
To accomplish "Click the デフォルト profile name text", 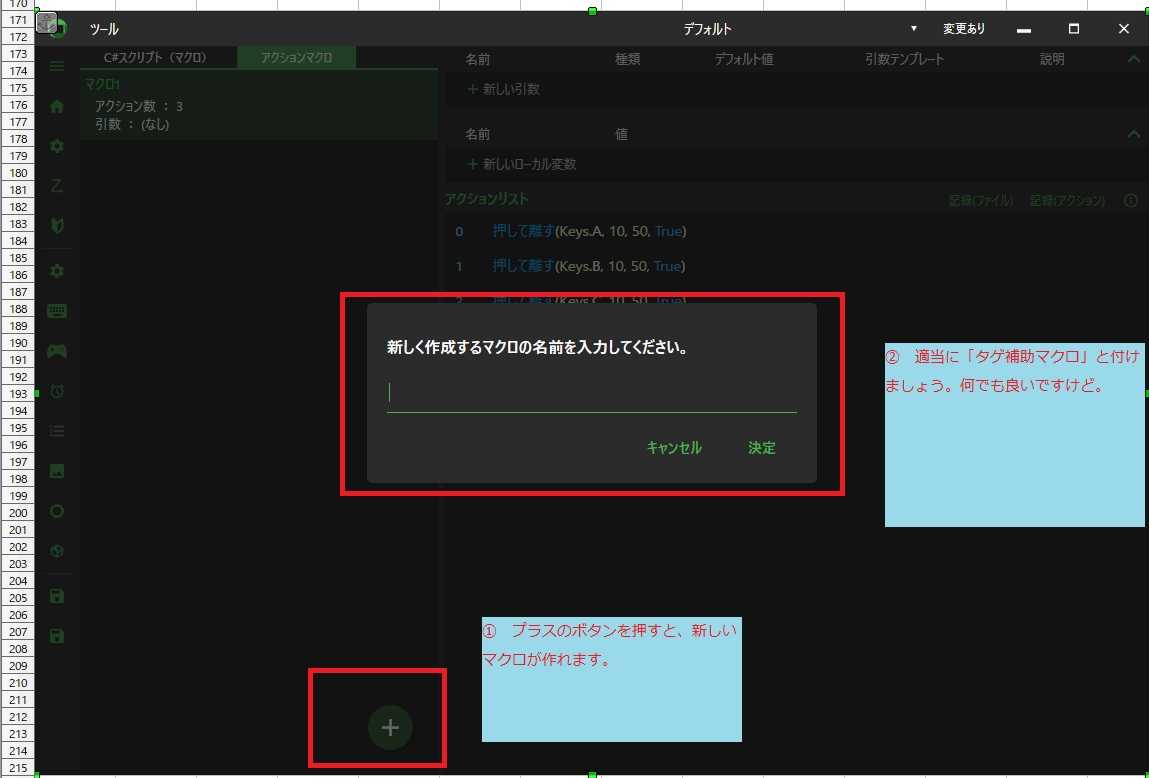I will point(707,29).
